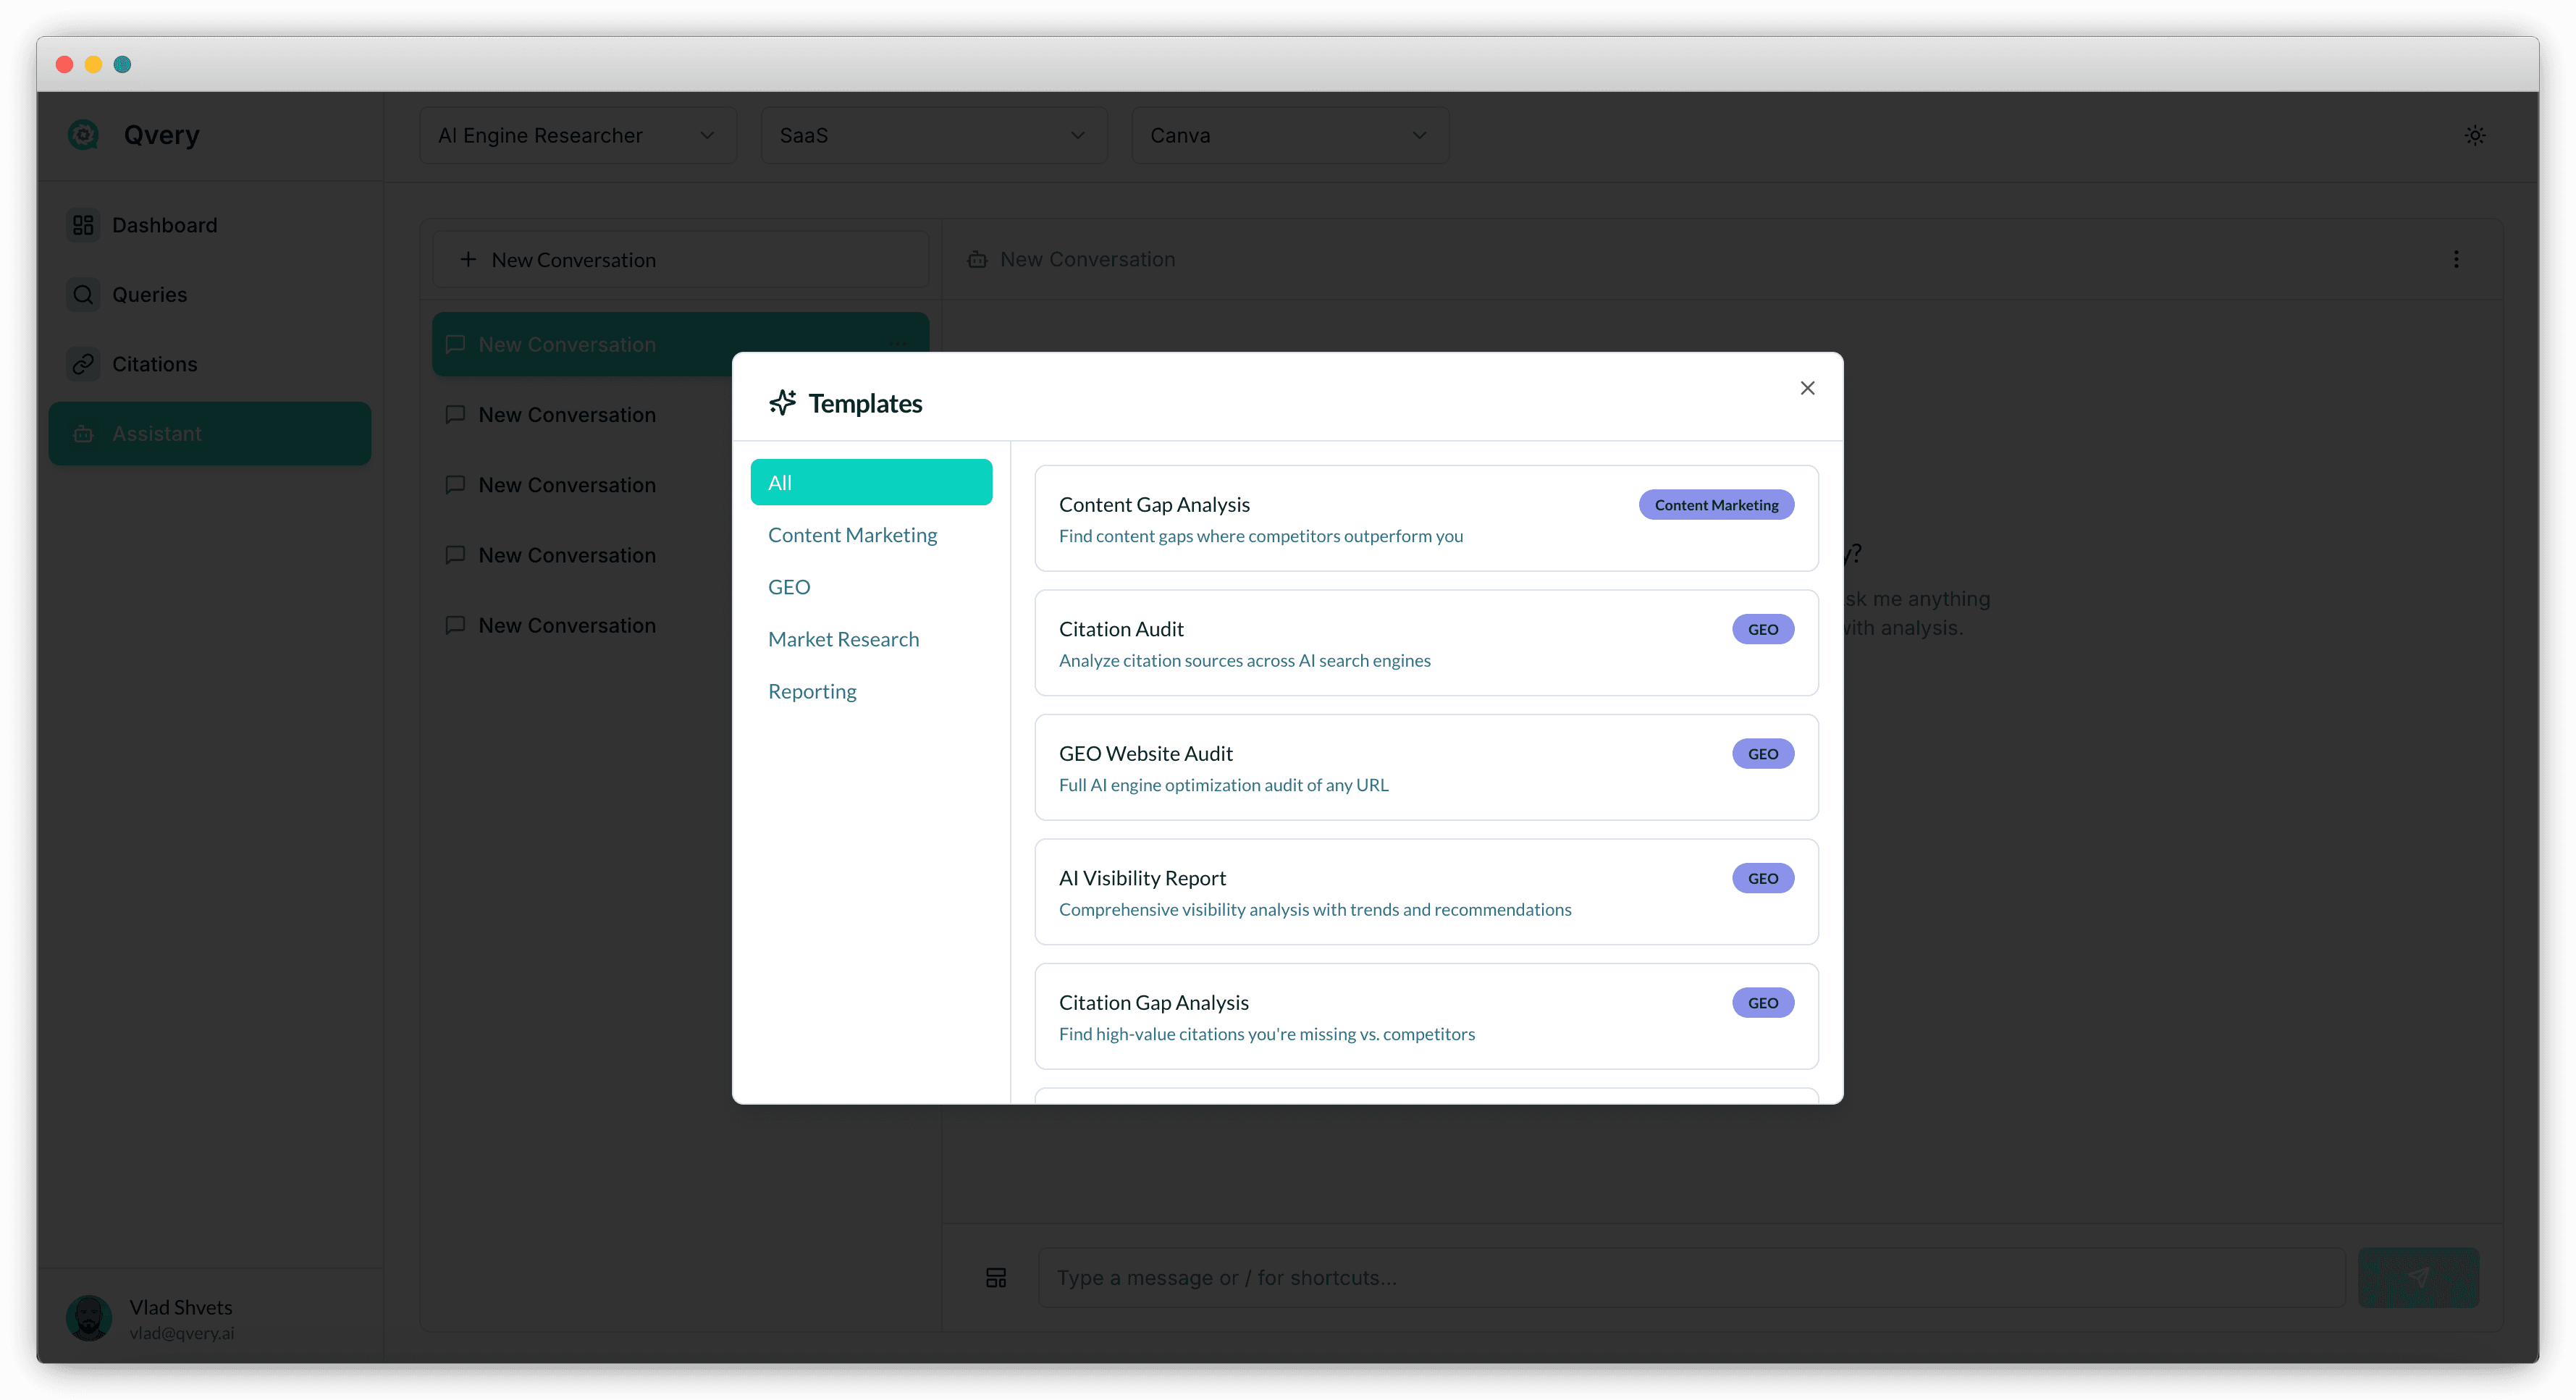Click templates icon beside message input
The image size is (2576, 1400).
coord(996,1277)
